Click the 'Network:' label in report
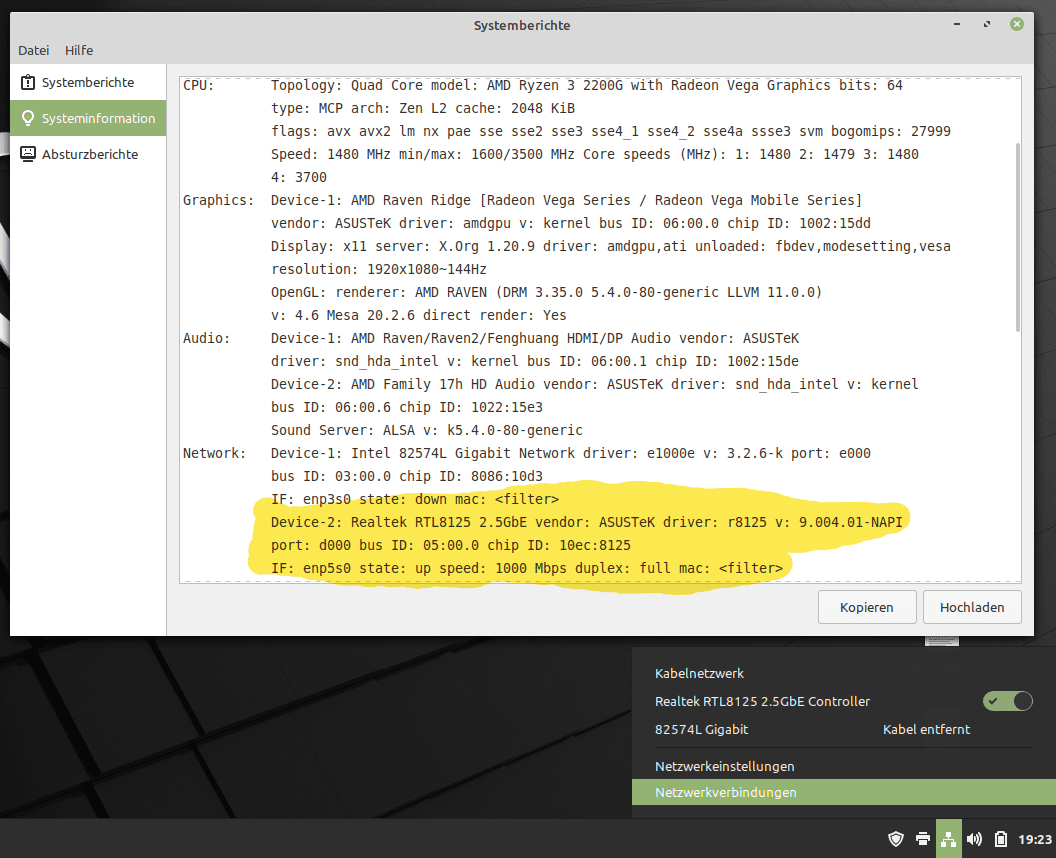 pyautogui.click(x=214, y=453)
